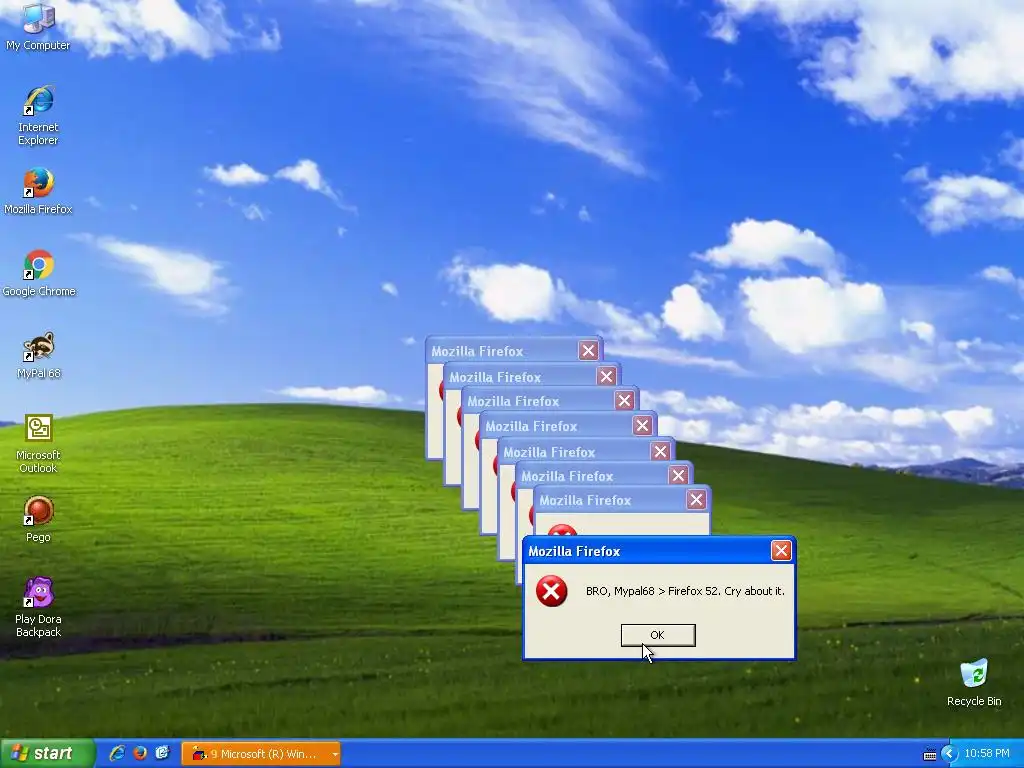Click the 9 Microsoft (R) Win... taskbar group

coord(261,754)
